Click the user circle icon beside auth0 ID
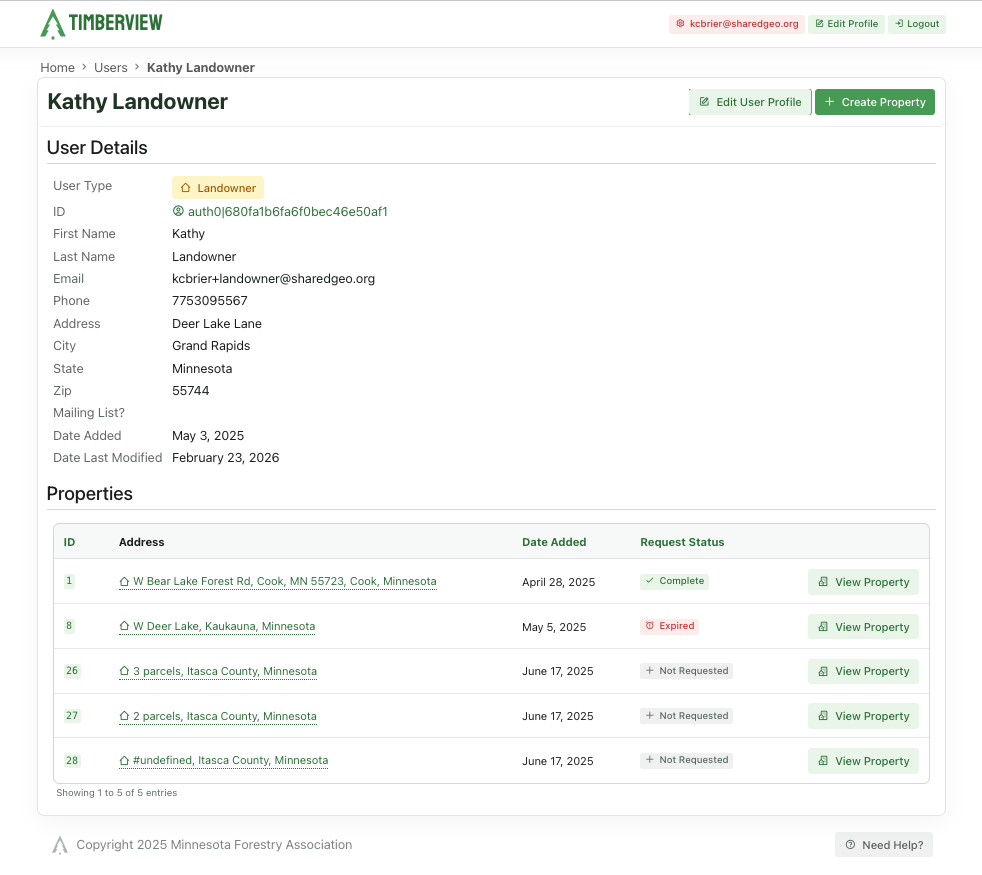 pos(178,211)
